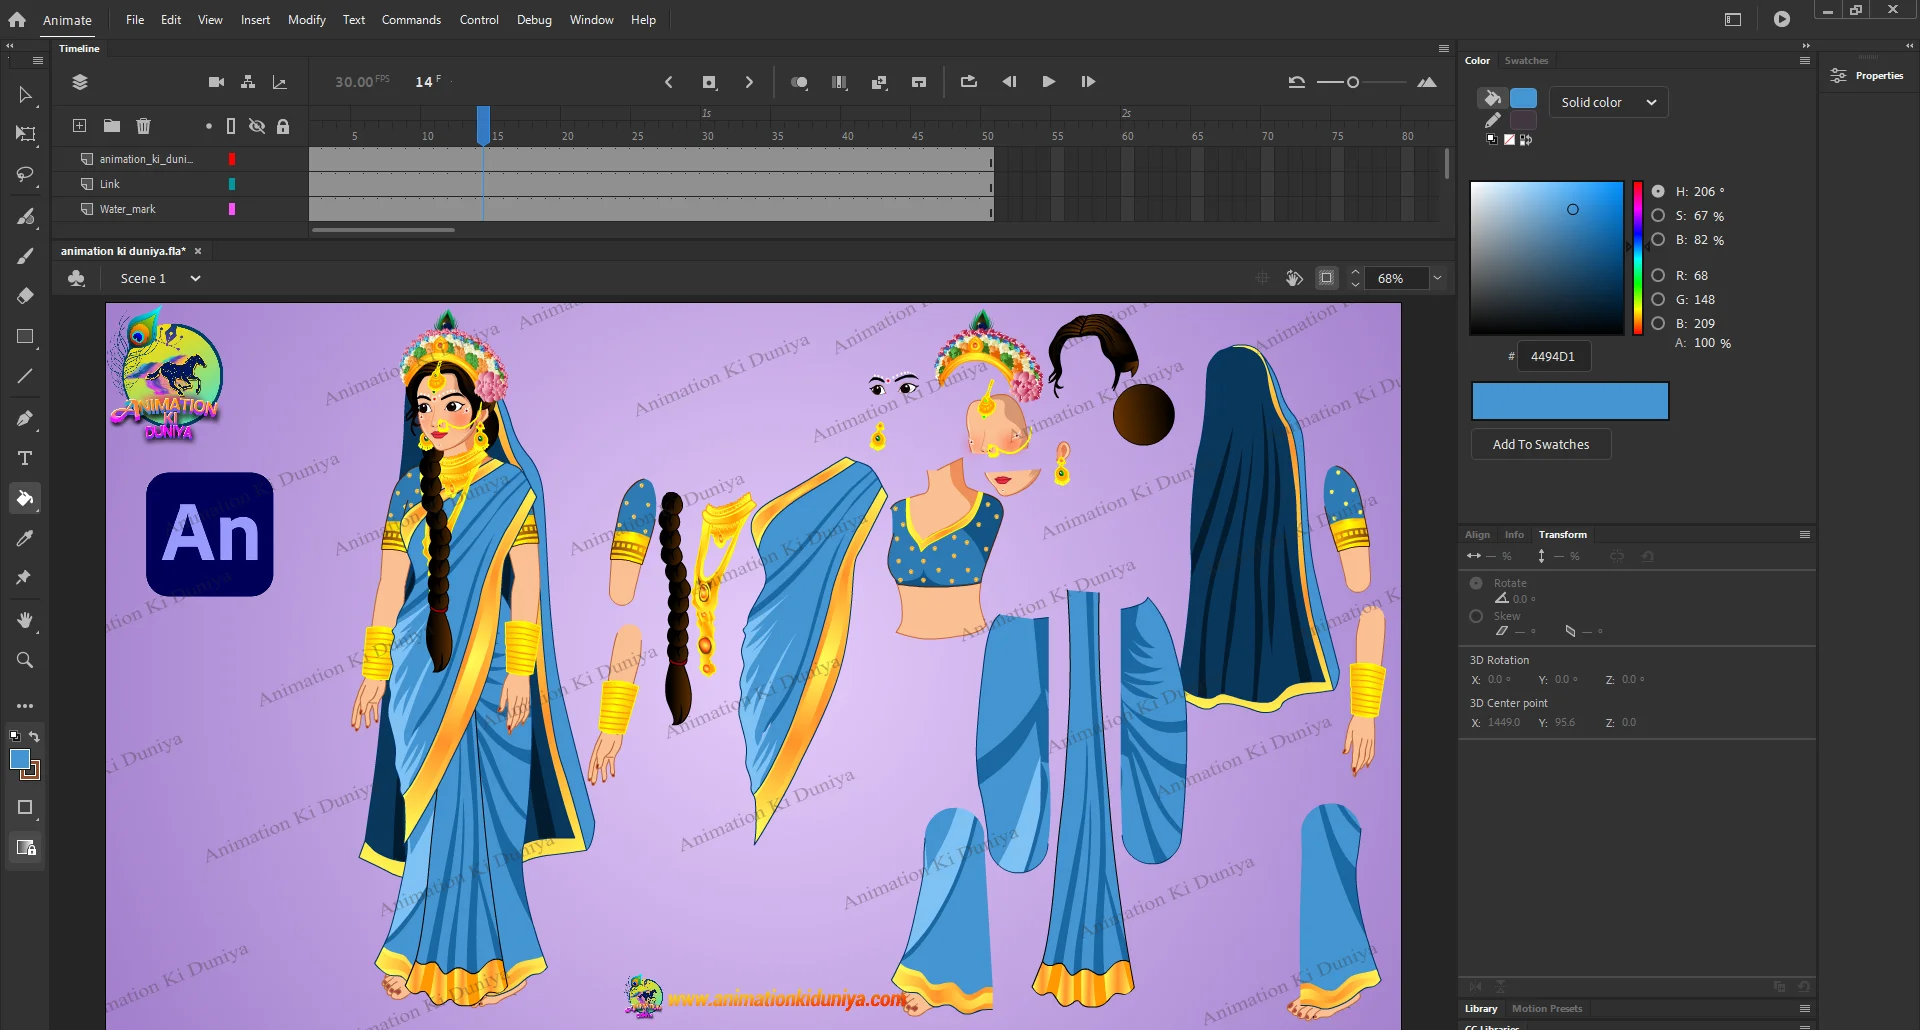Select the Hand tool
This screenshot has width=1920, height=1030.
(x=25, y=620)
